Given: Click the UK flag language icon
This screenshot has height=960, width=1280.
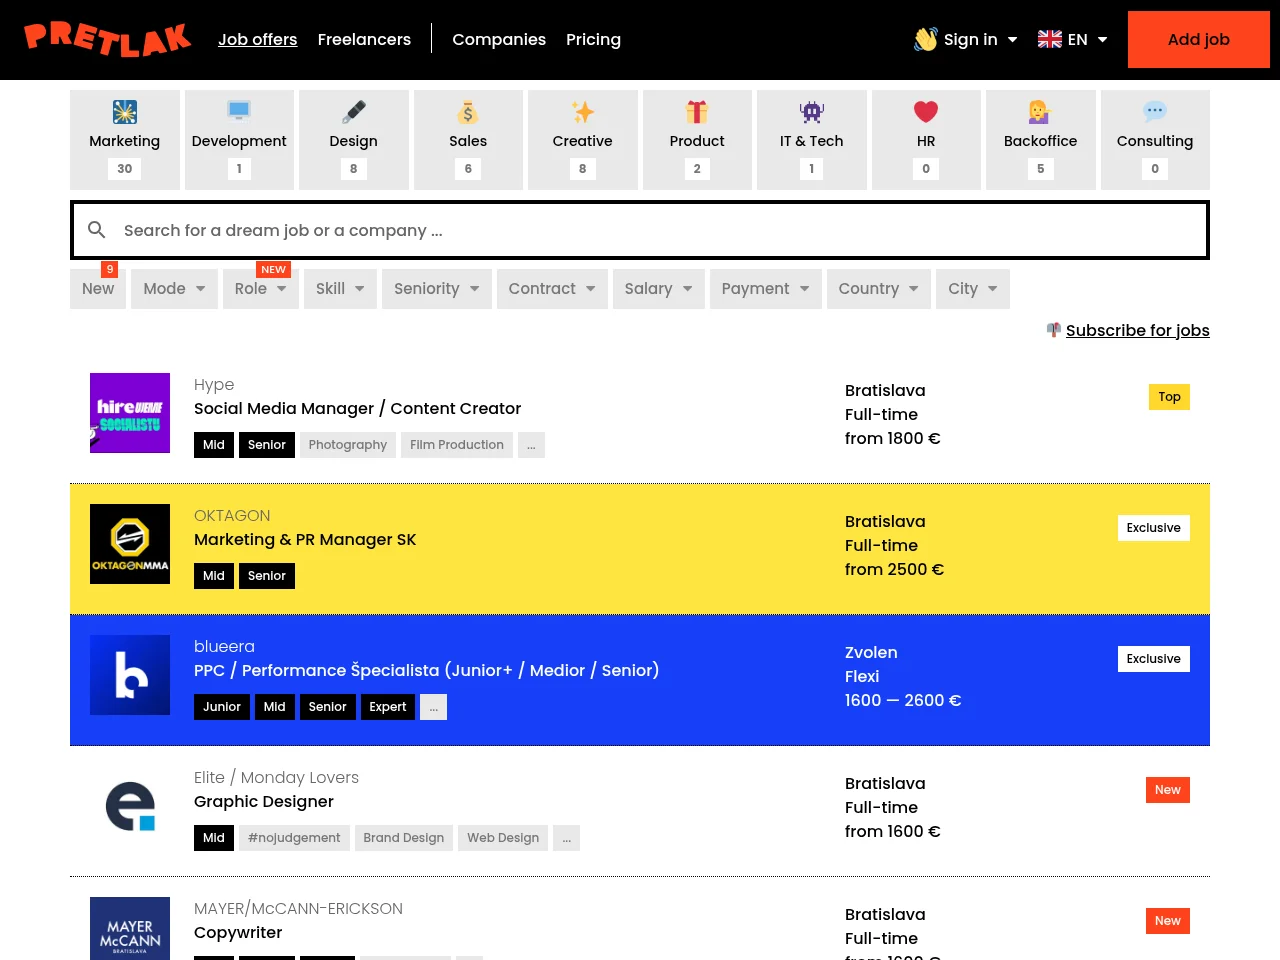Looking at the screenshot, I should [x=1050, y=39].
